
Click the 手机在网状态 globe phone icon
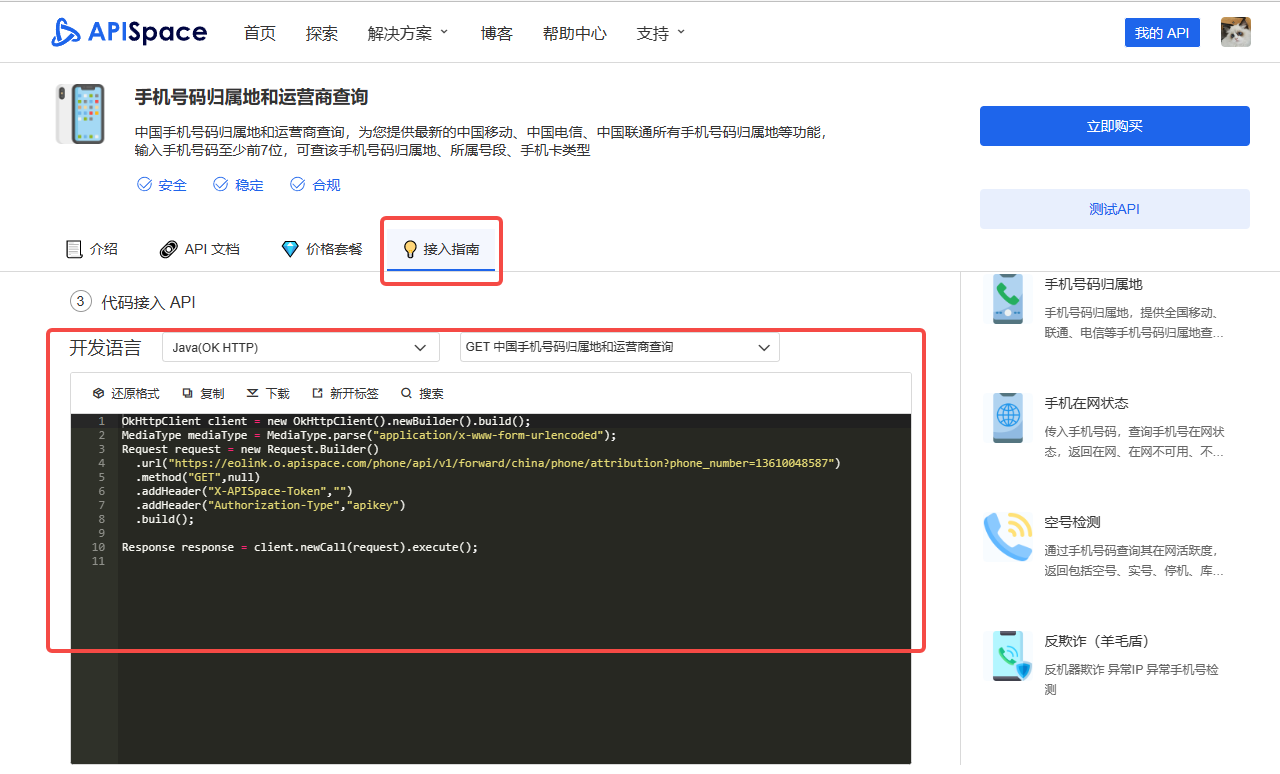(1008, 418)
